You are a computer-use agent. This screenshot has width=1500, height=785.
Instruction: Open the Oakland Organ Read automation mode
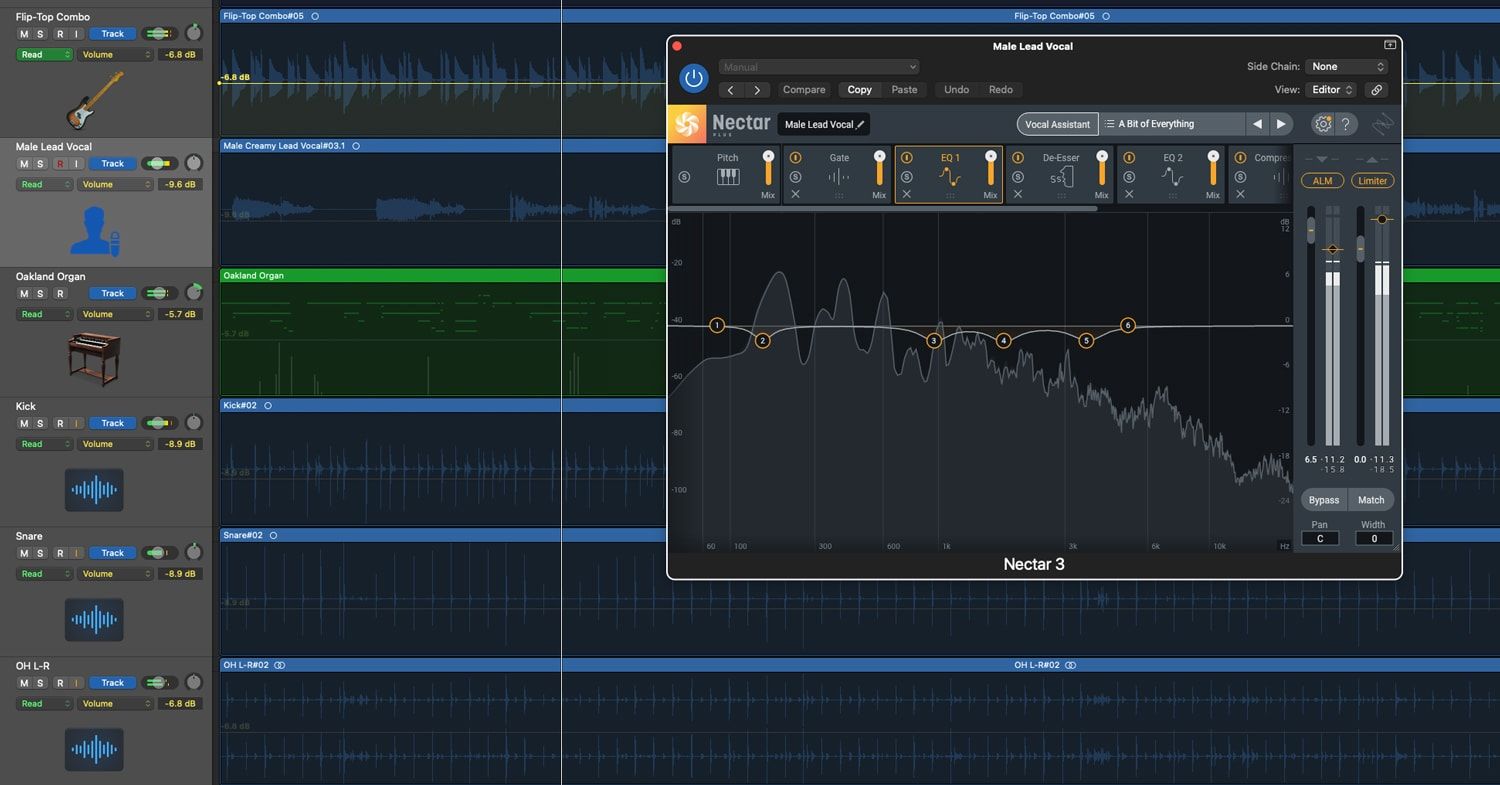point(44,315)
